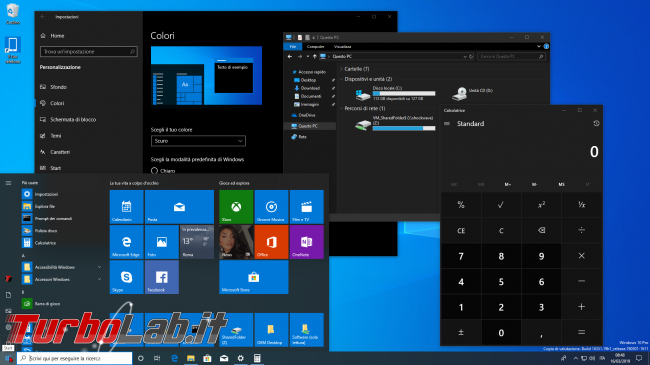Open the Office tile
650x365 pixels.
point(271,242)
